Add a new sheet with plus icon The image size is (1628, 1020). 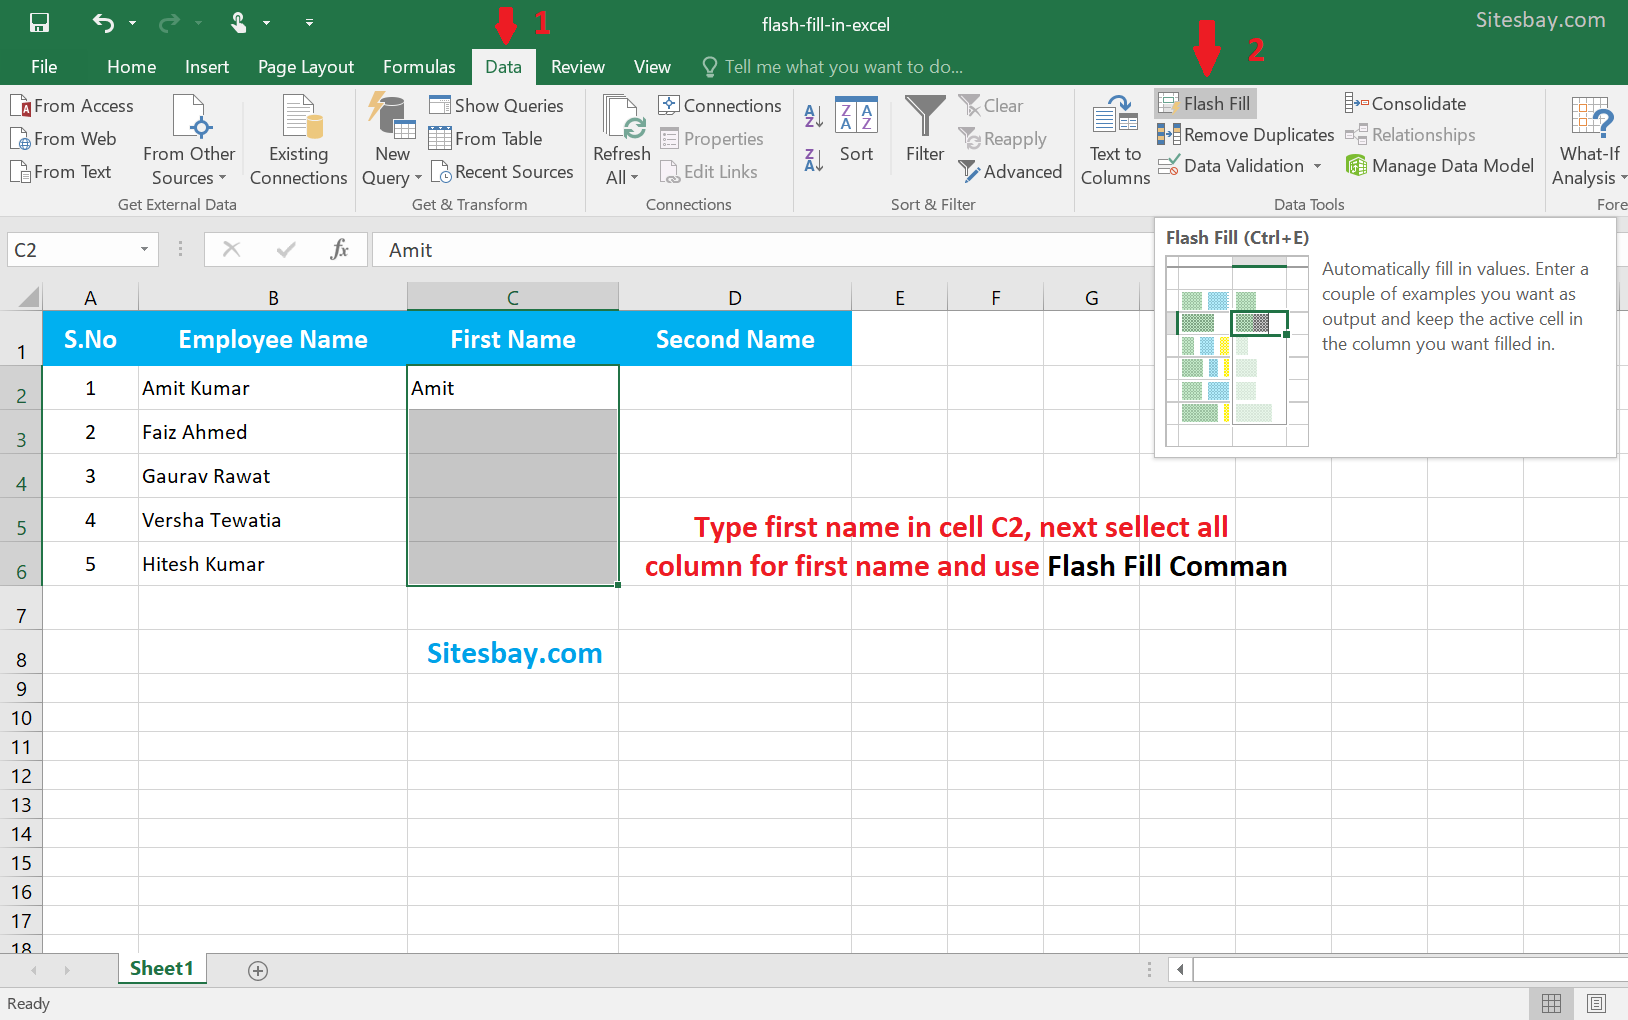click(258, 971)
